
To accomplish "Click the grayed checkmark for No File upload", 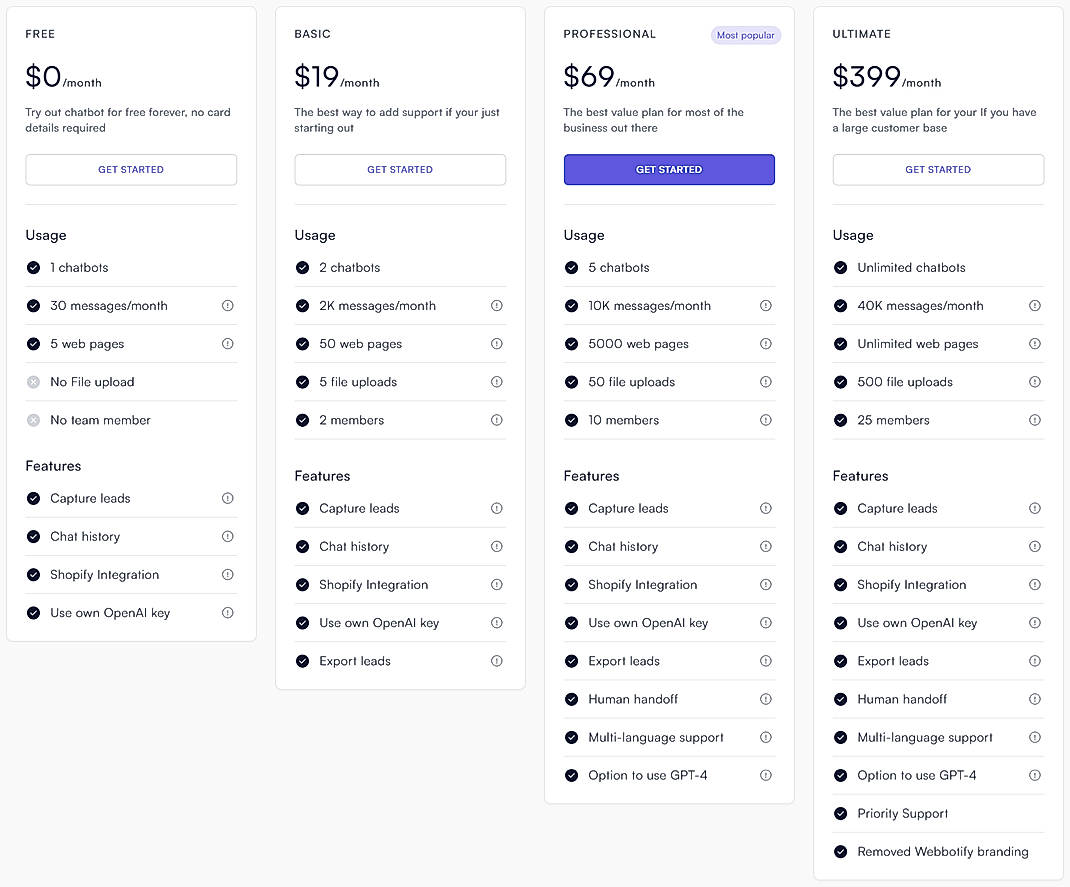I will pos(33,381).
